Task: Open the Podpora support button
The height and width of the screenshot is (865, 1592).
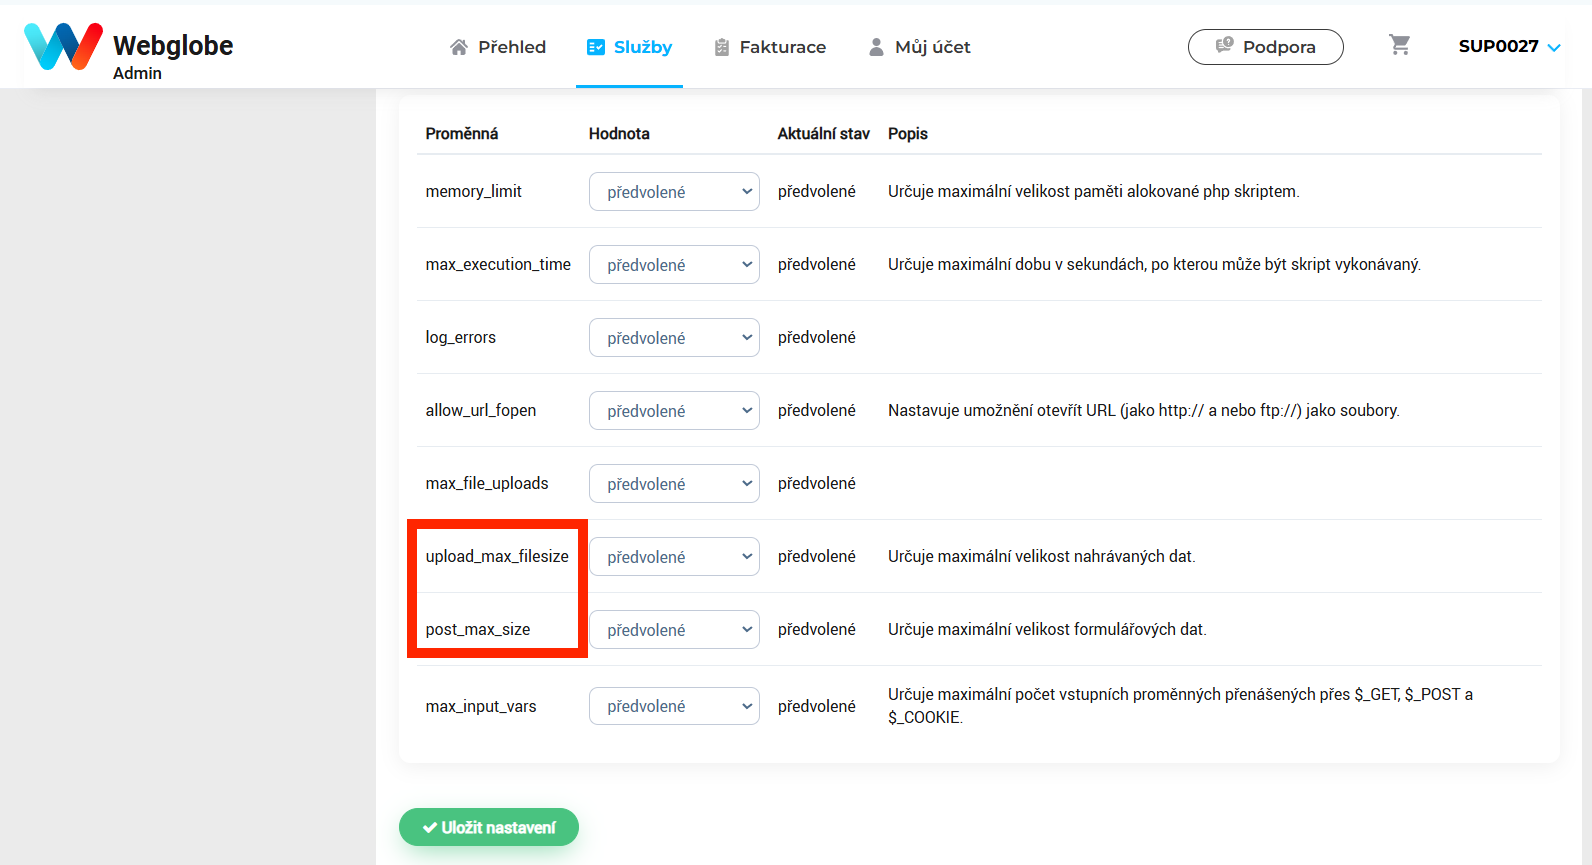Action: point(1265,47)
